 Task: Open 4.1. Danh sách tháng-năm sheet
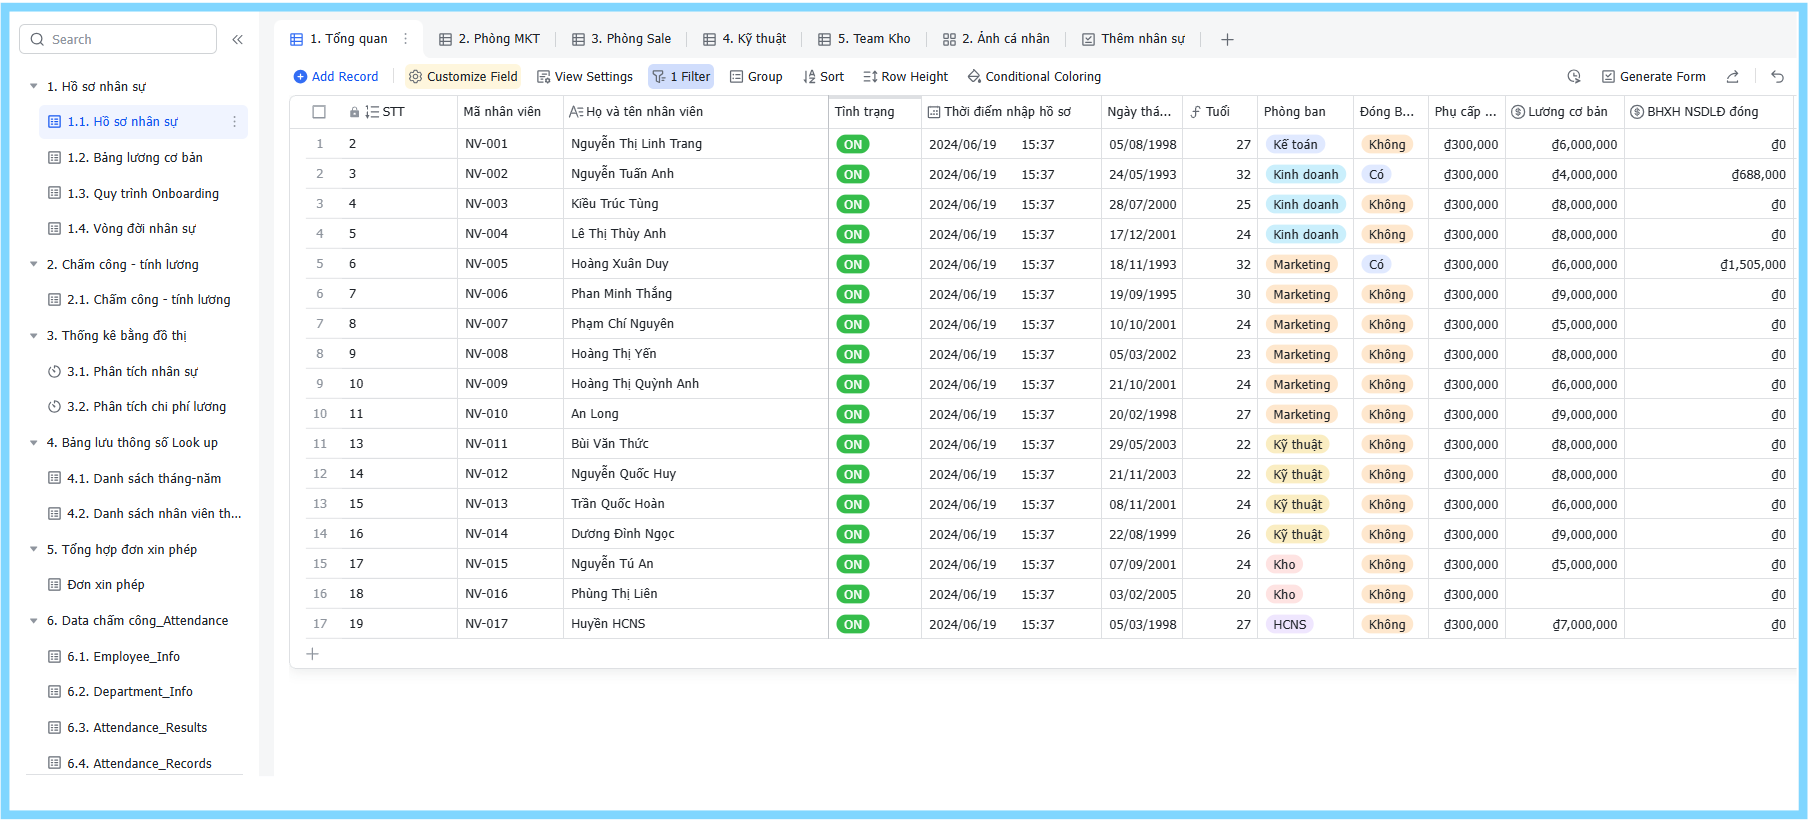[143, 479]
